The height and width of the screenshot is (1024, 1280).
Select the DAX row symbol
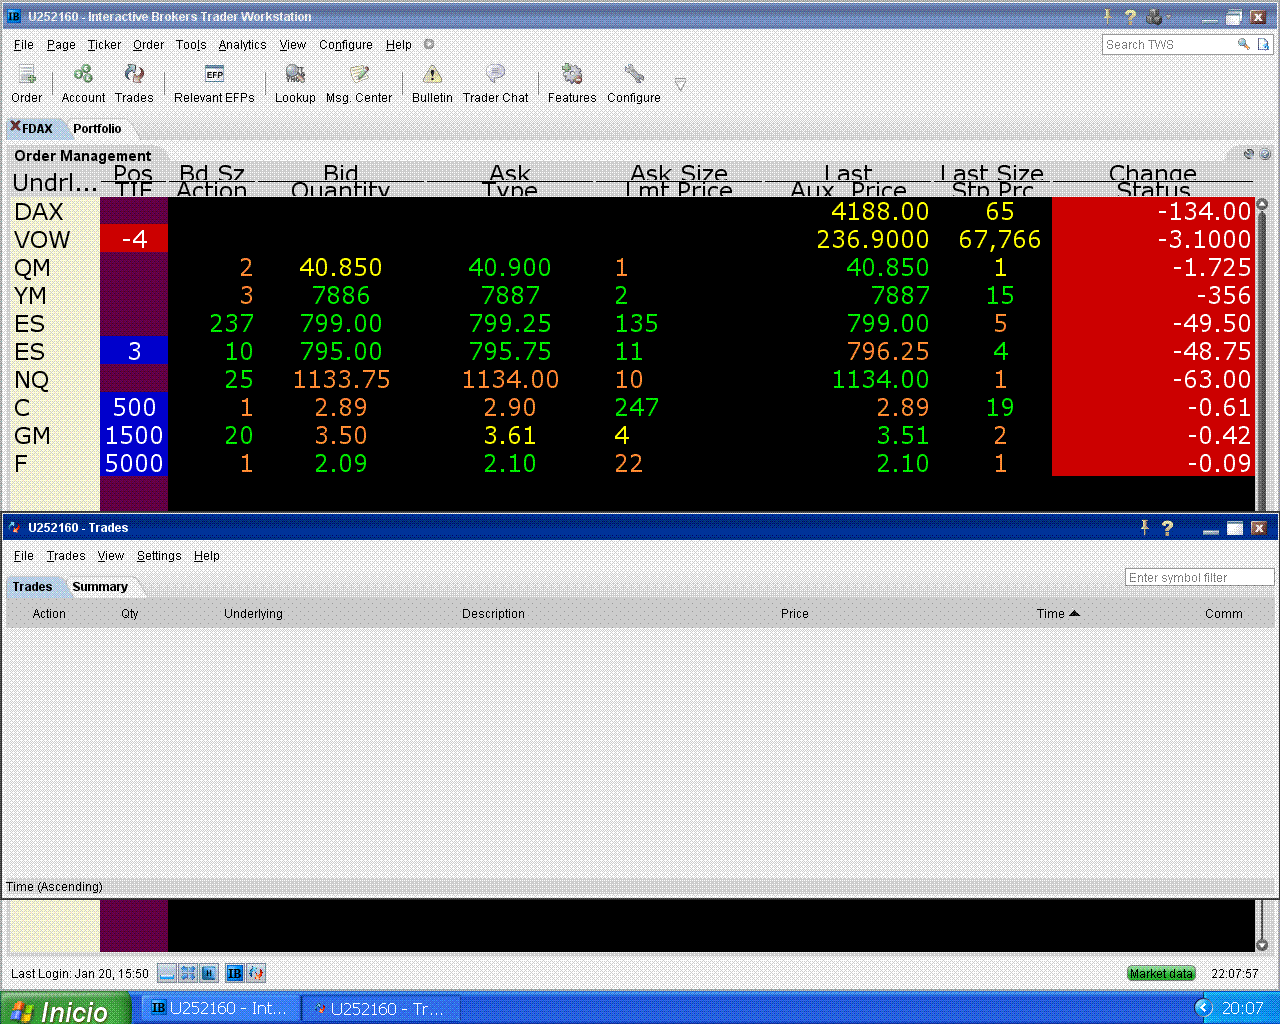(39, 212)
